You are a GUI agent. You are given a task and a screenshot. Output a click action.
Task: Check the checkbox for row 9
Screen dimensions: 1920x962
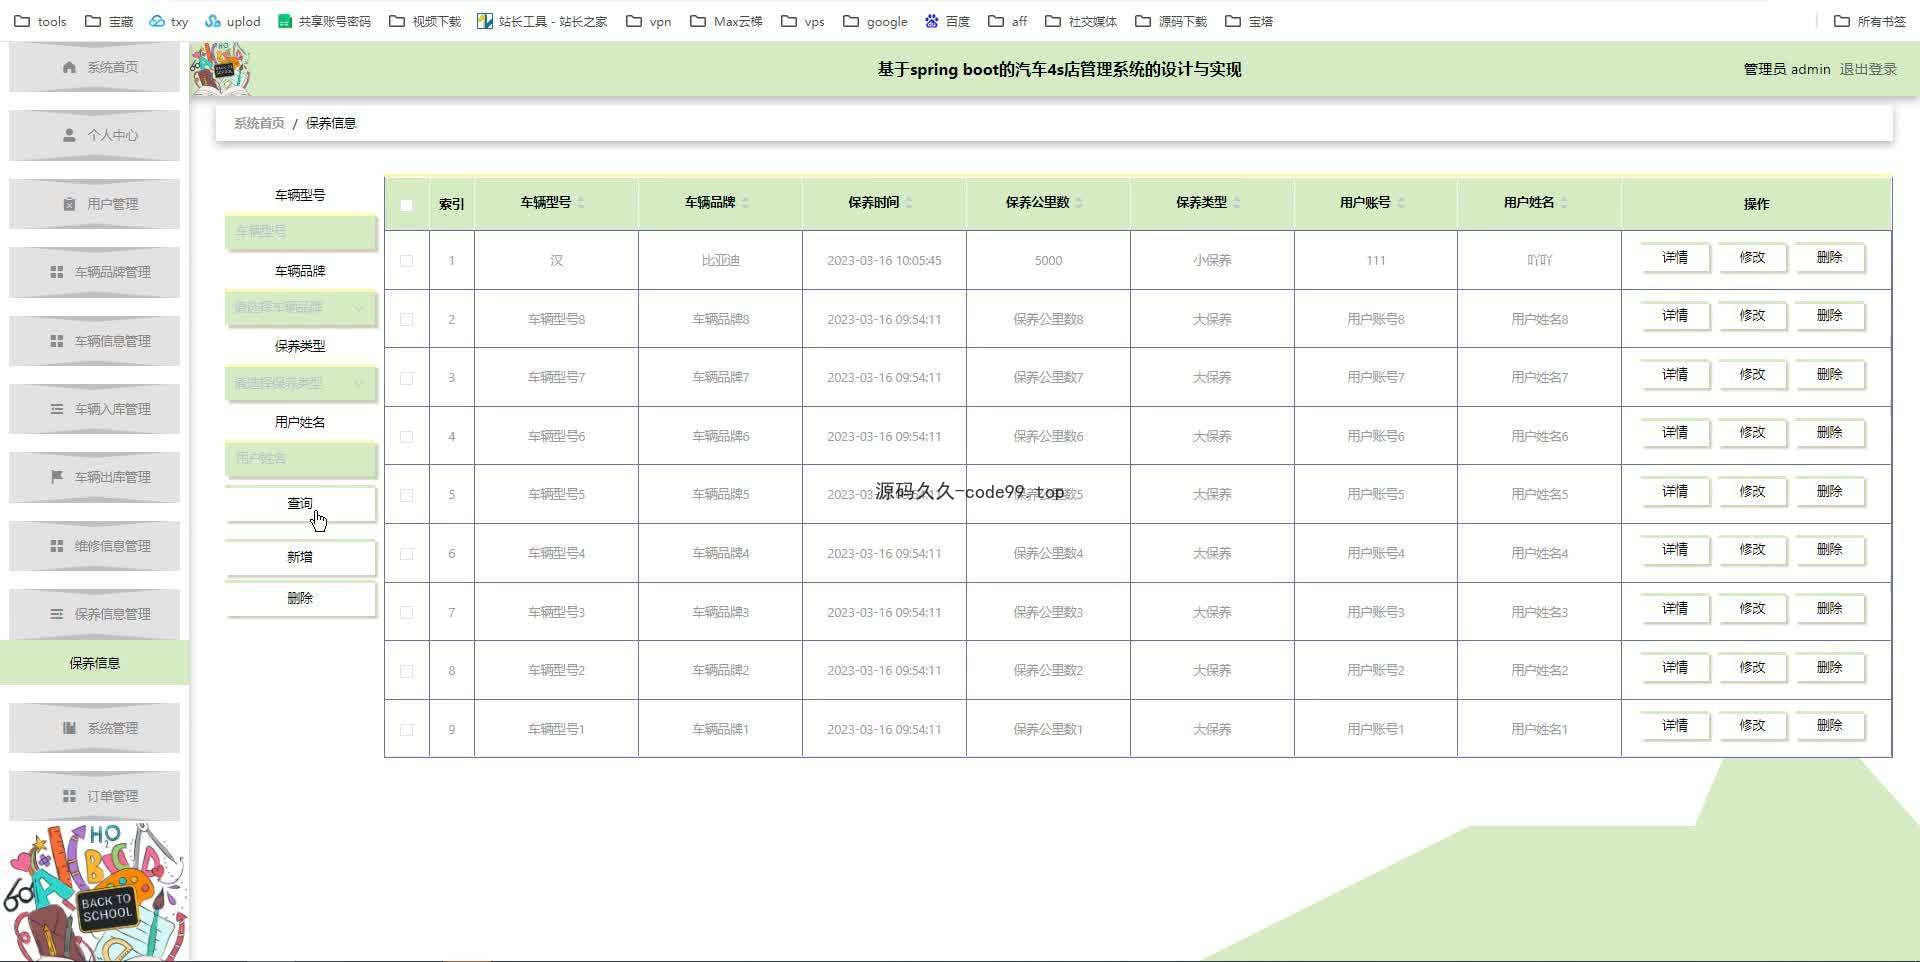click(x=406, y=729)
